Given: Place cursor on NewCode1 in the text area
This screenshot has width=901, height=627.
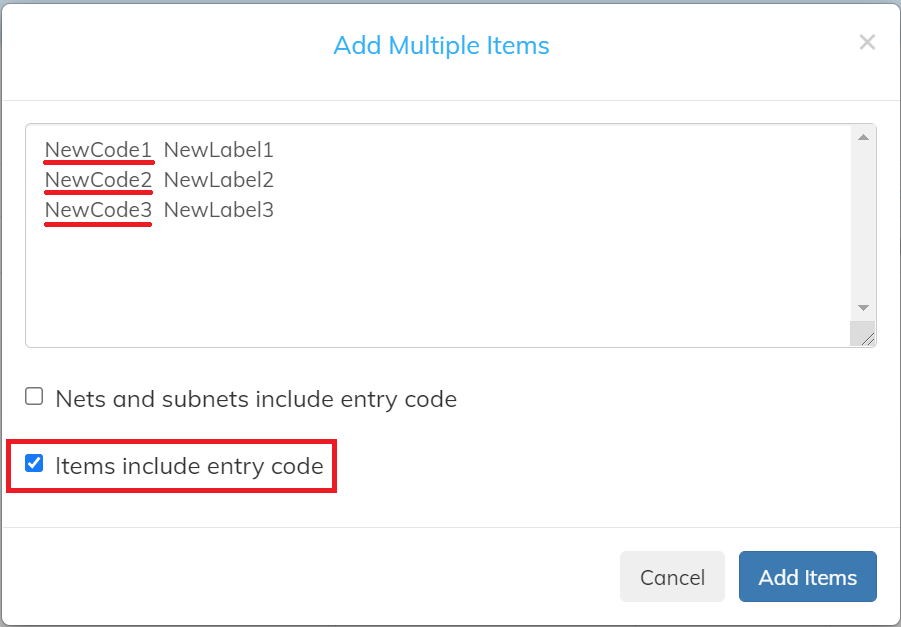Looking at the screenshot, I should [98, 150].
